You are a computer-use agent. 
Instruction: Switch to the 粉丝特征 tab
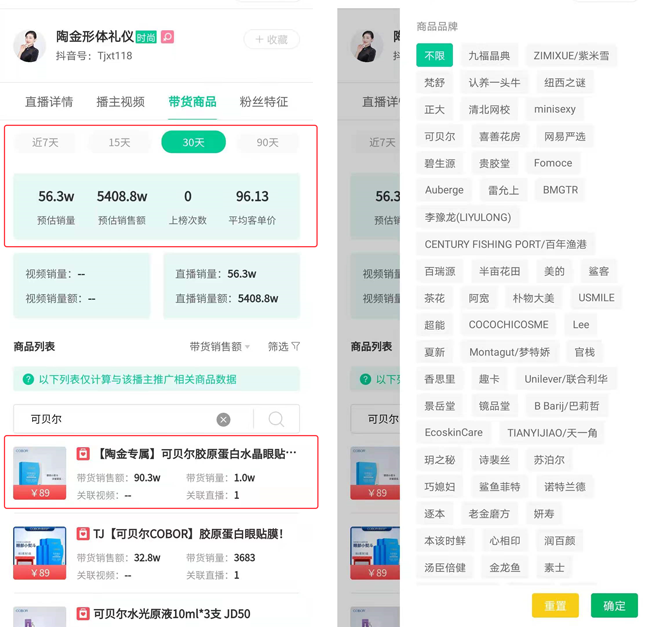pos(264,102)
